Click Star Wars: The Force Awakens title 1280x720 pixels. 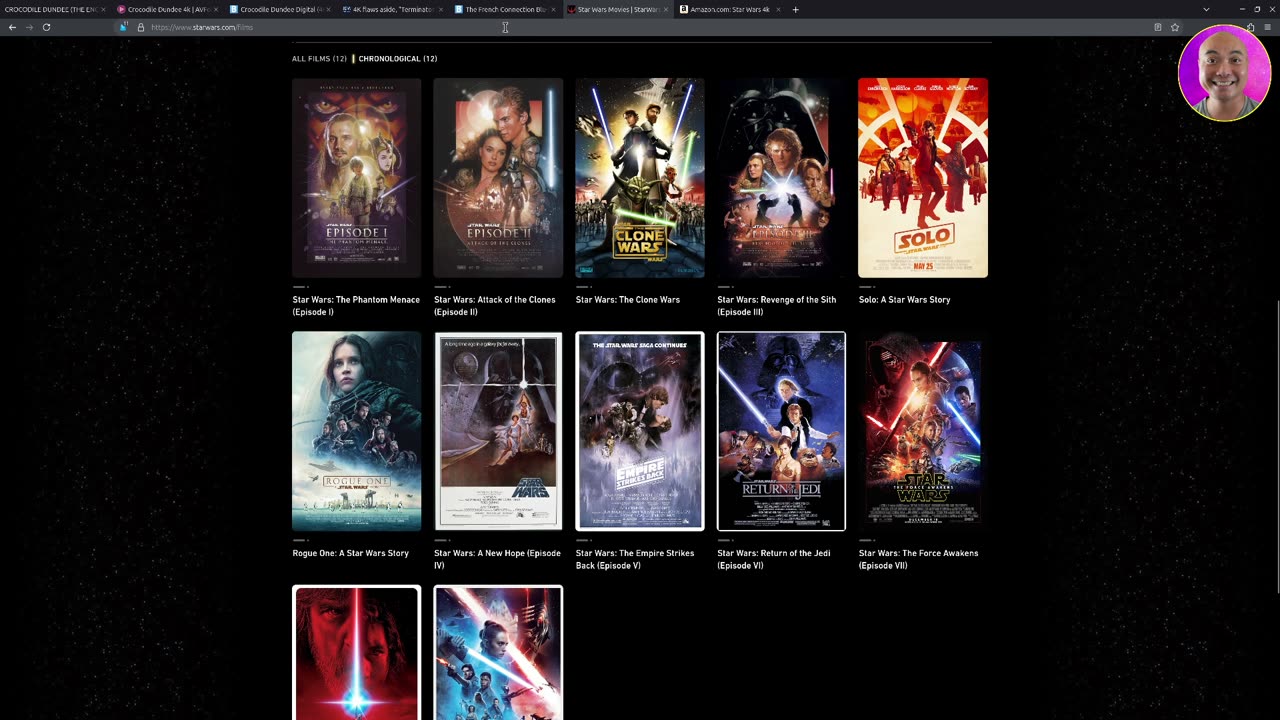point(919,559)
